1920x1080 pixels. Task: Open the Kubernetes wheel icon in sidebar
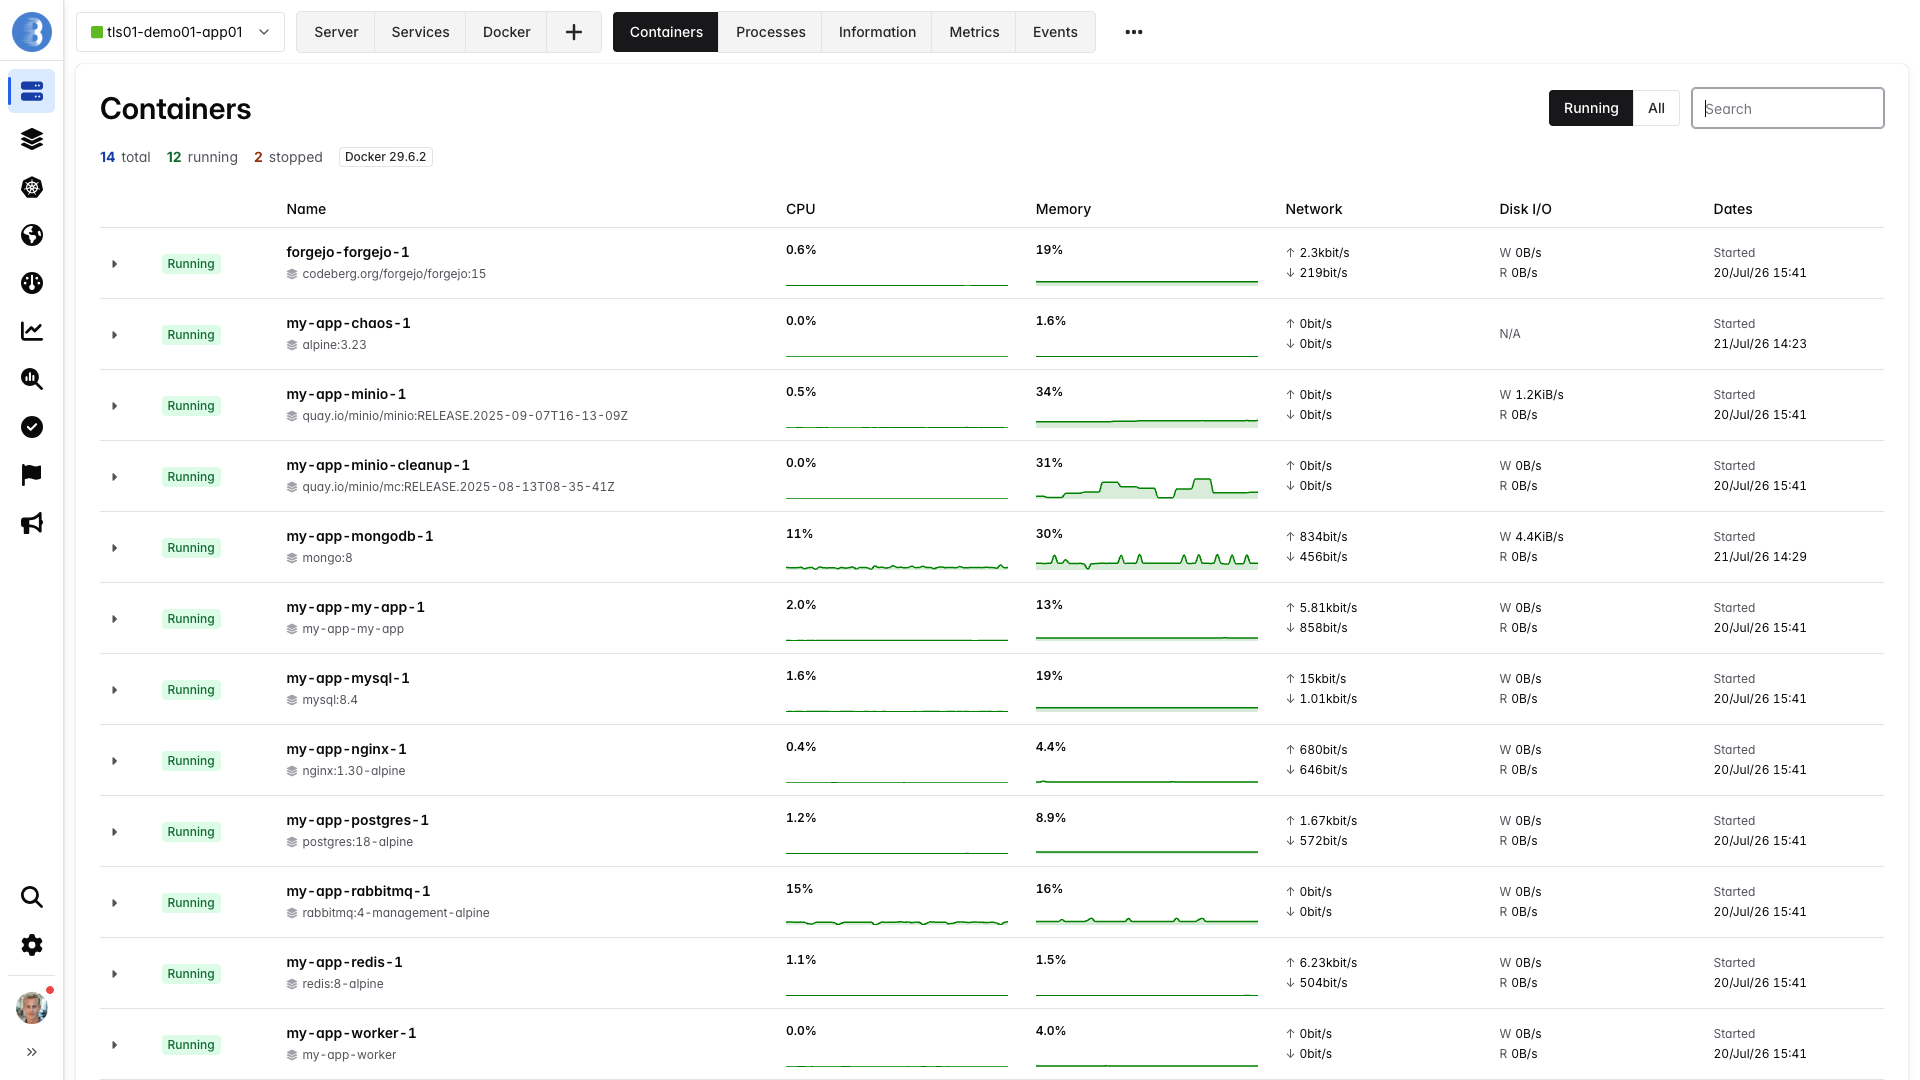pyautogui.click(x=32, y=187)
